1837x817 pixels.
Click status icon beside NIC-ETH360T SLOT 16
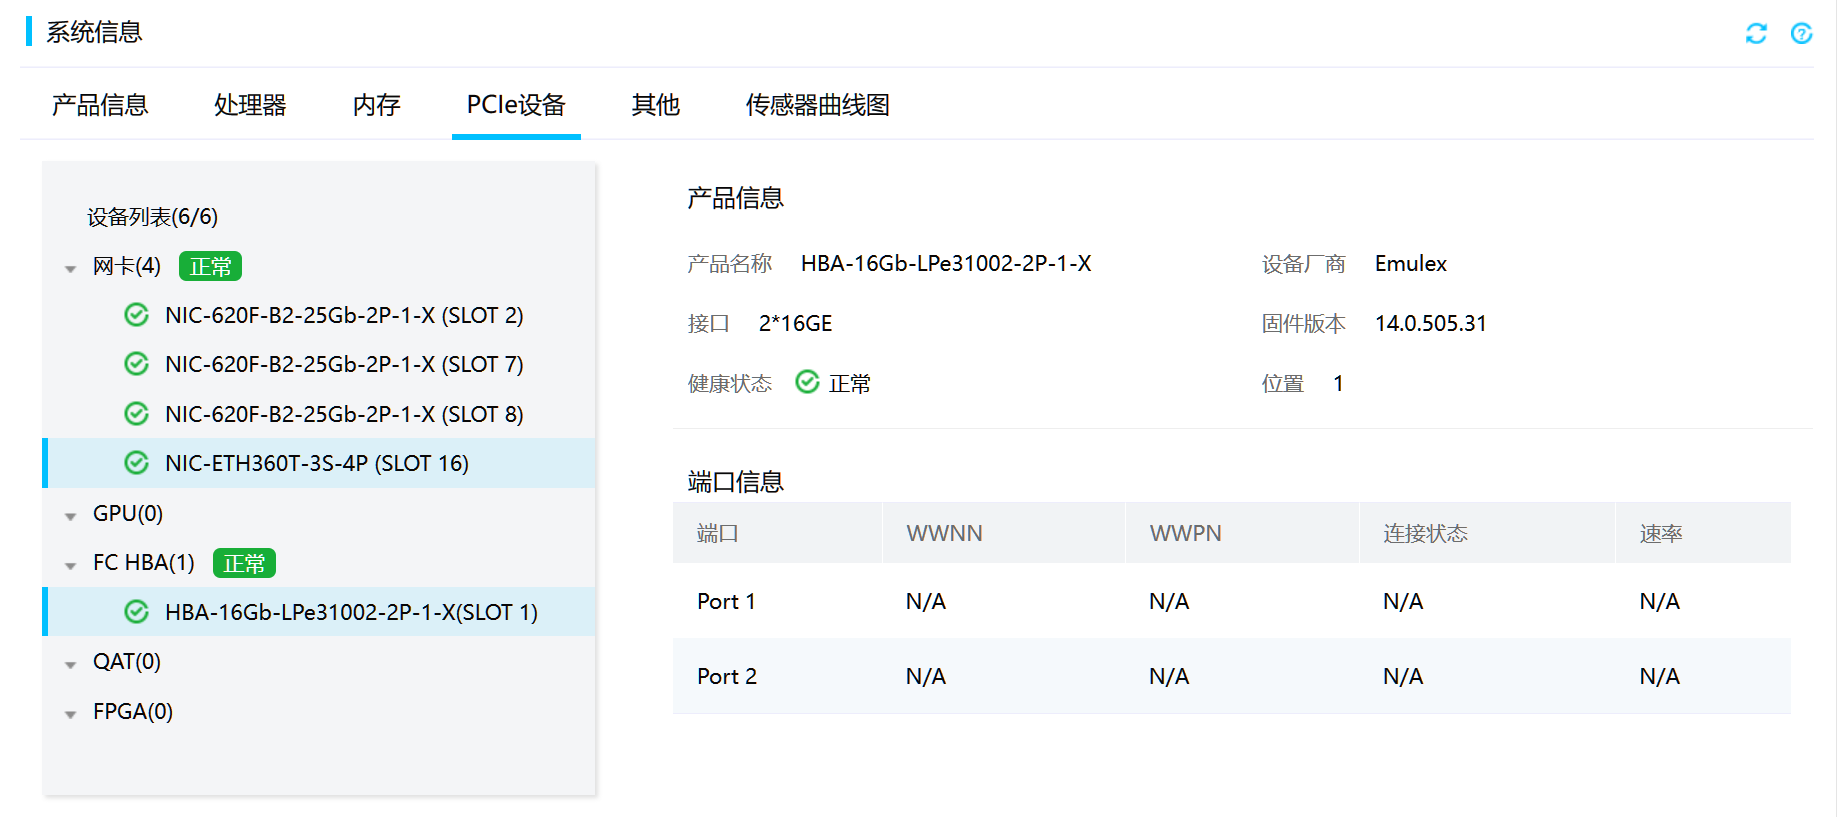click(x=136, y=463)
